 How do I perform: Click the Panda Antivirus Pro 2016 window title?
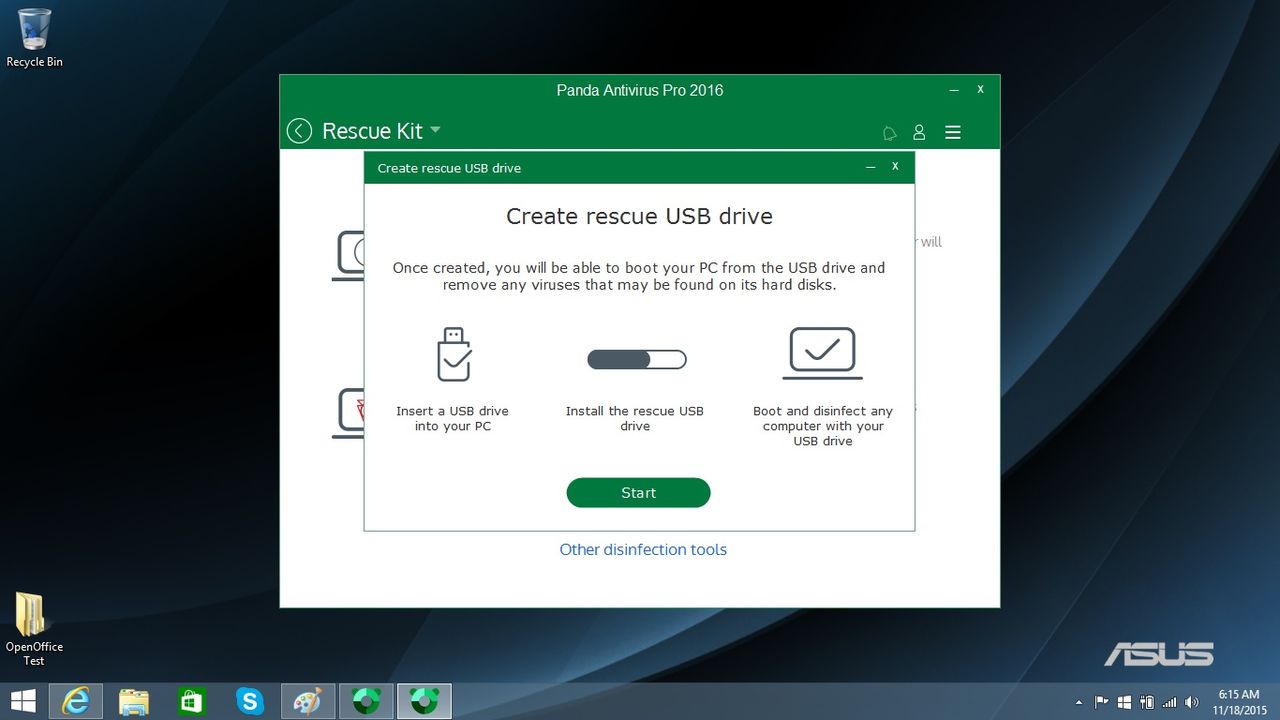(640, 90)
